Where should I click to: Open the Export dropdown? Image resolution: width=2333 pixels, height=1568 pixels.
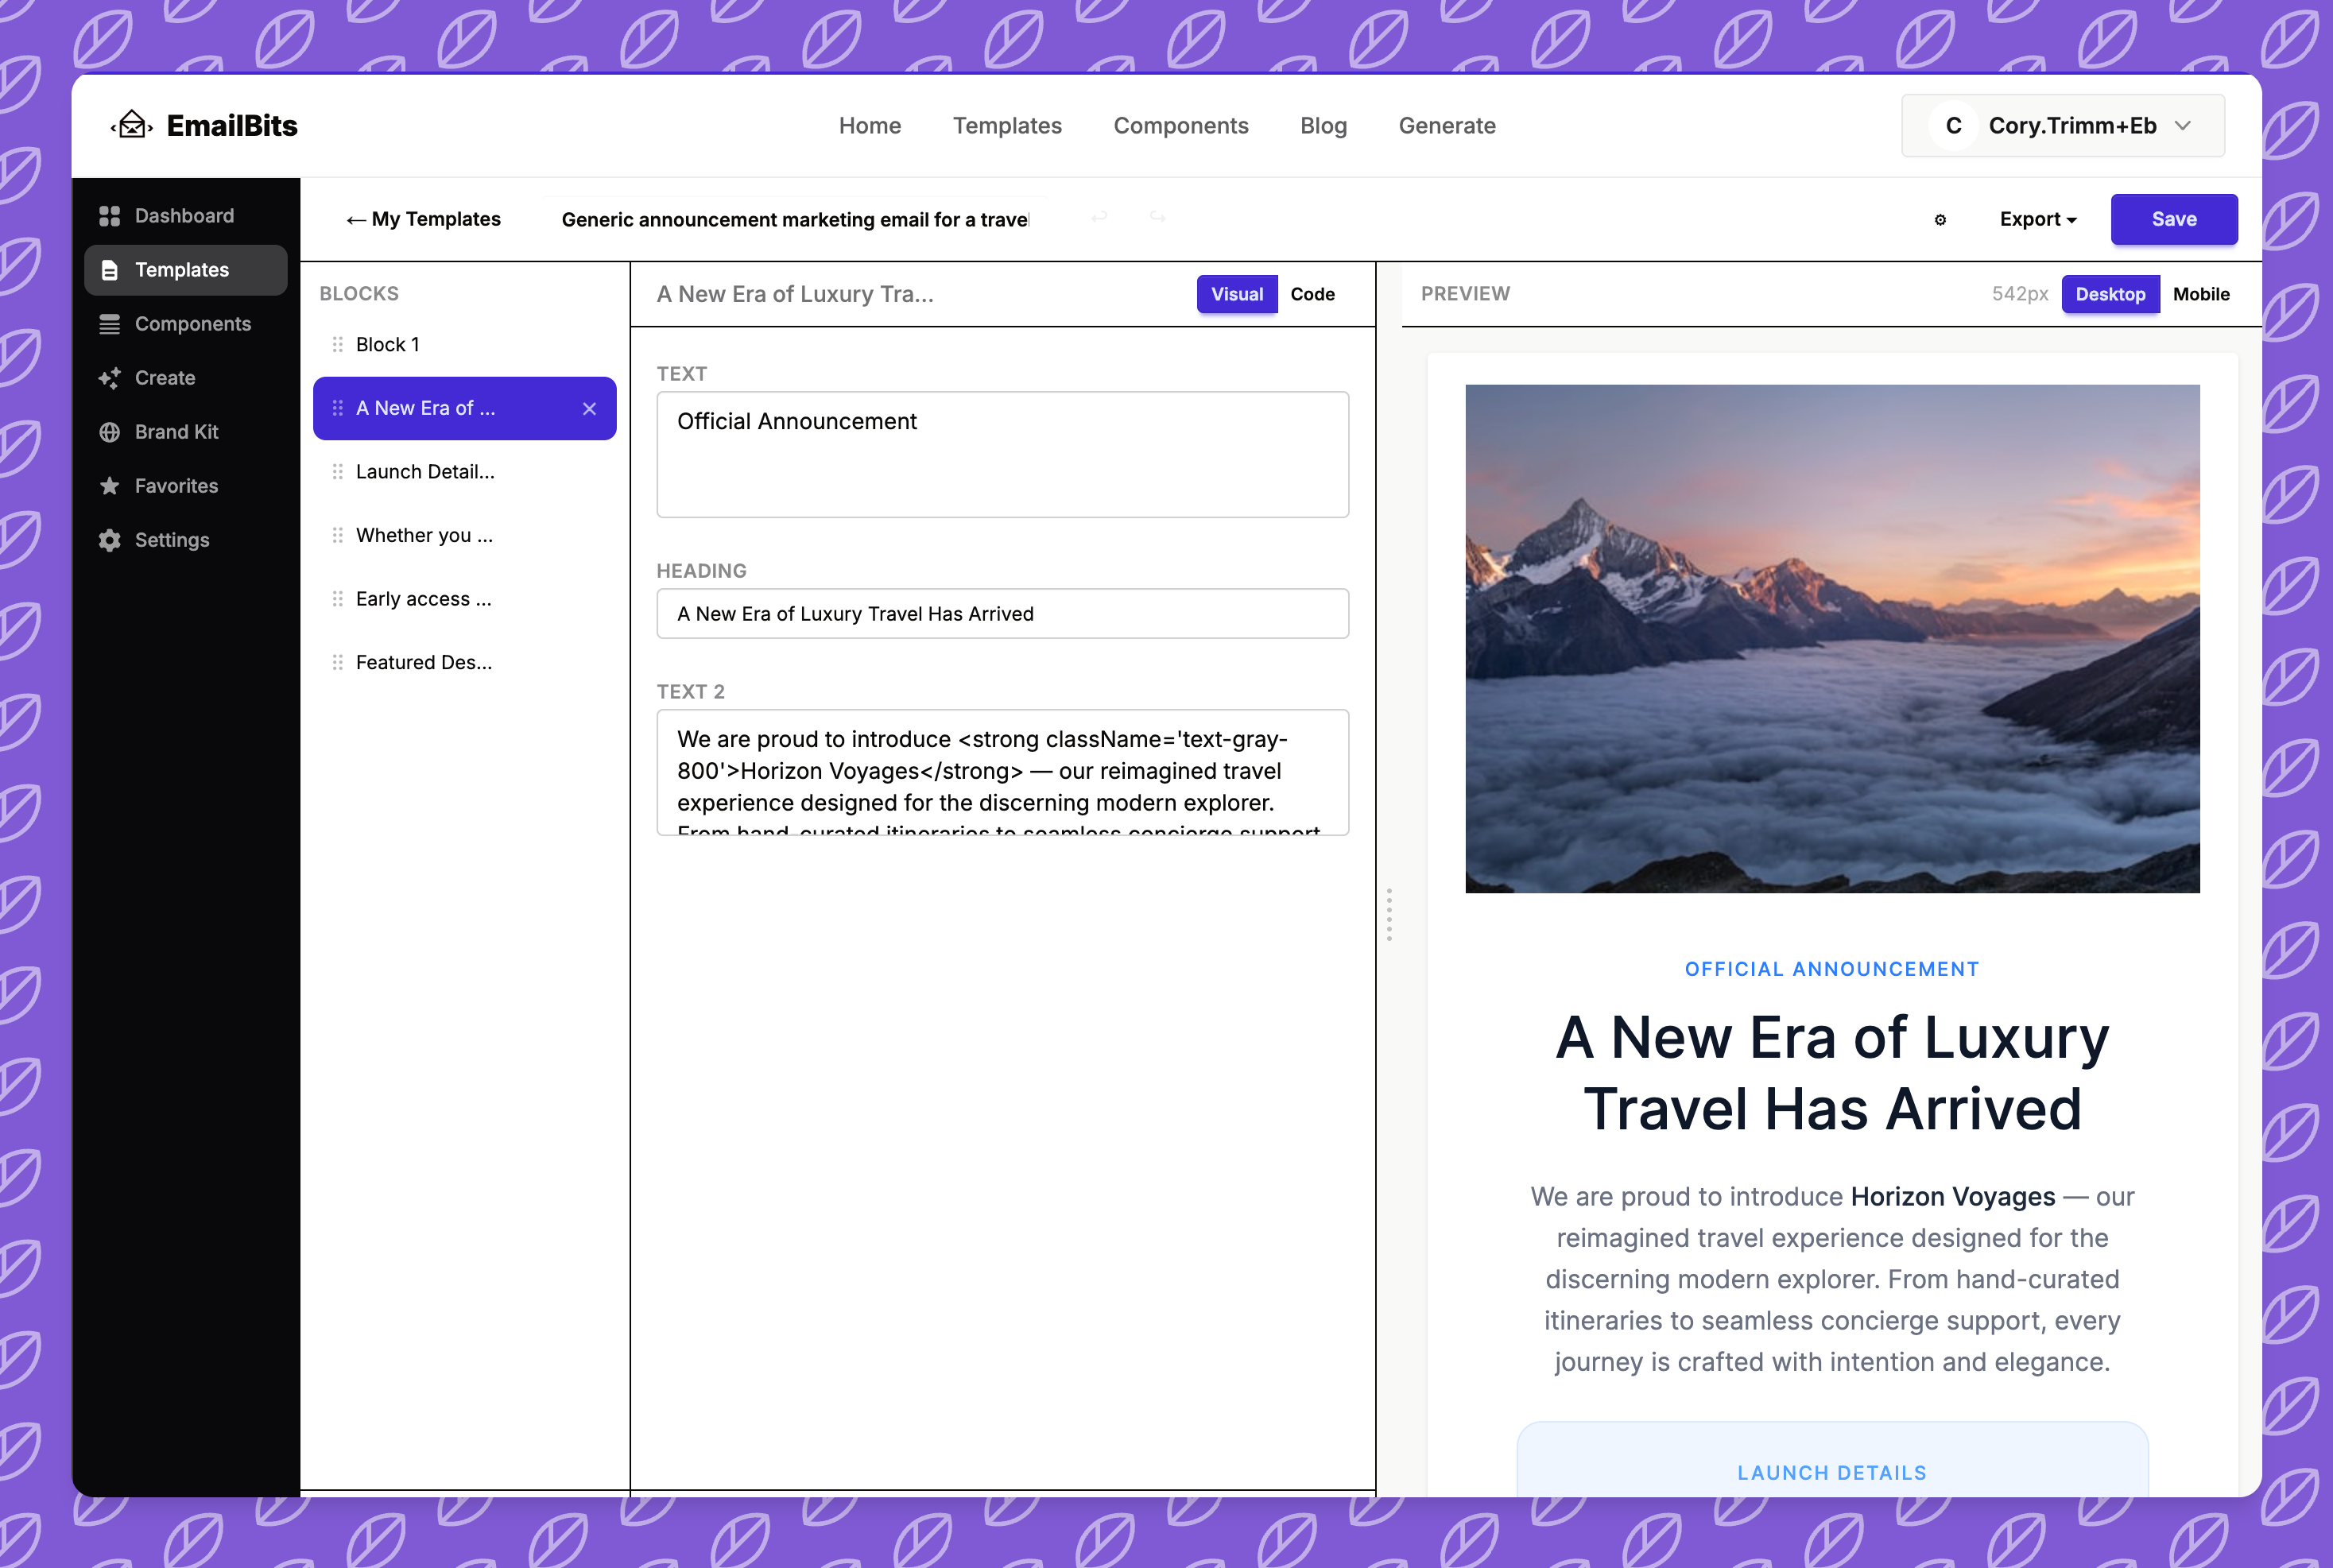pos(2036,219)
